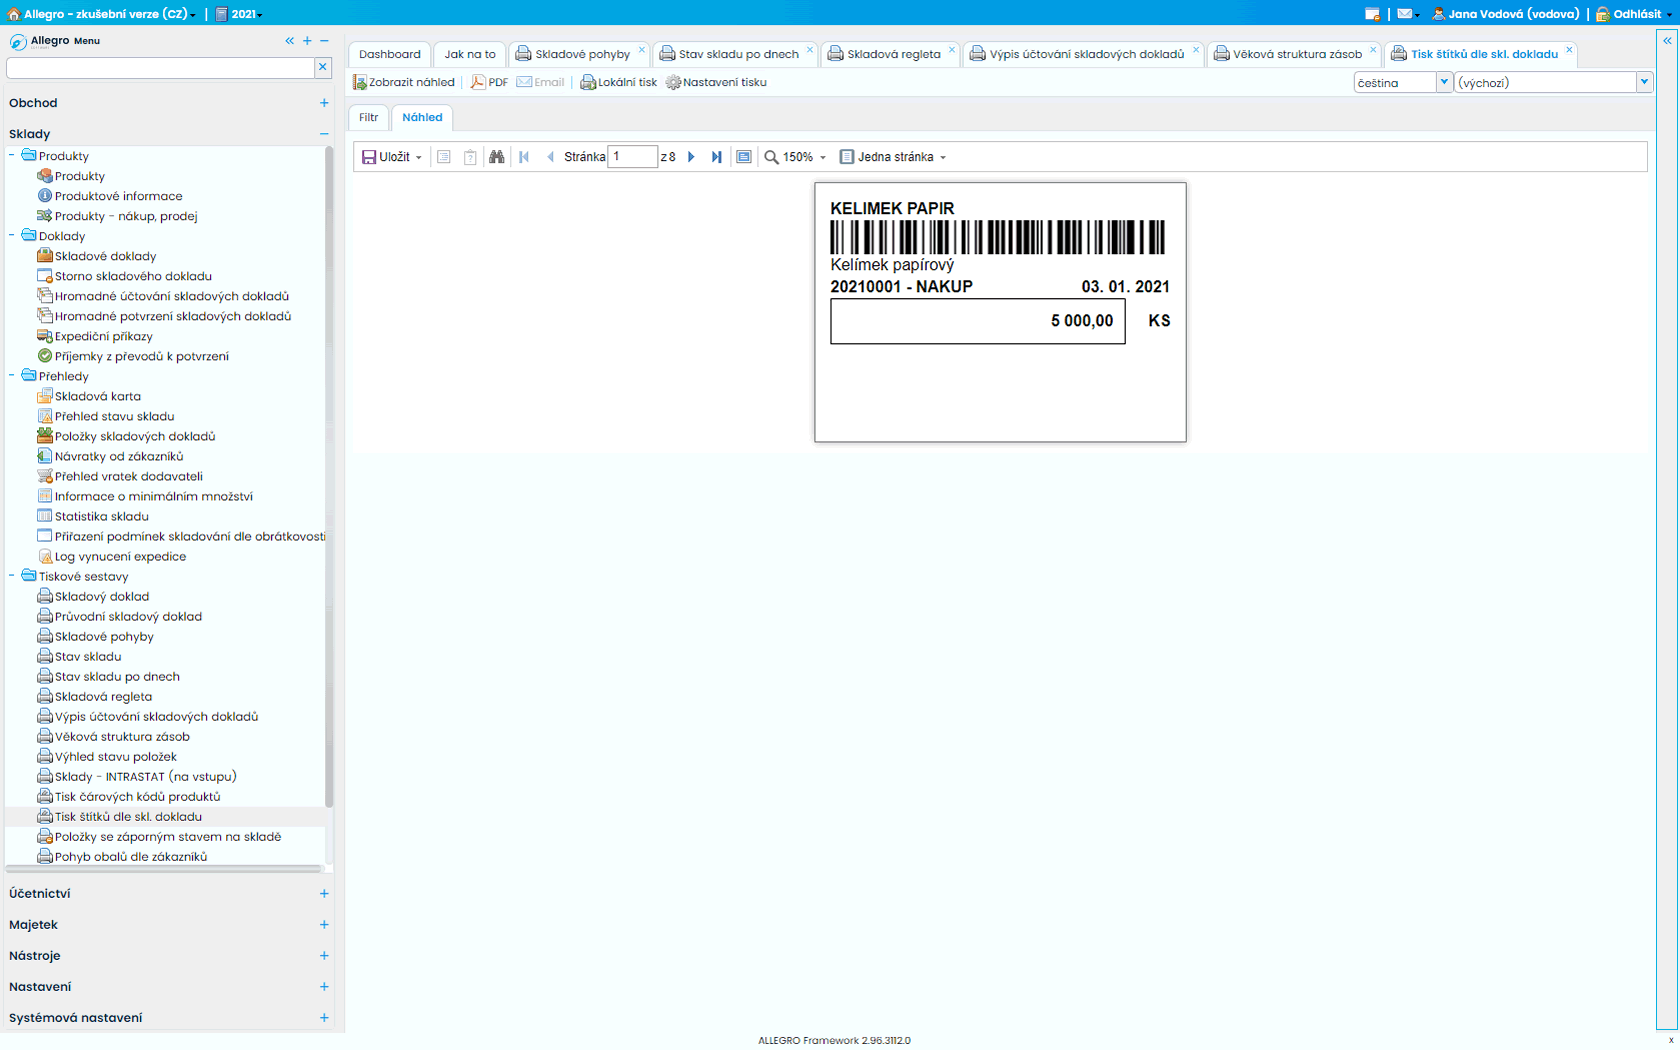This screenshot has height=1050, width=1680.
Task: Go to next page in preview
Action: [x=691, y=157]
